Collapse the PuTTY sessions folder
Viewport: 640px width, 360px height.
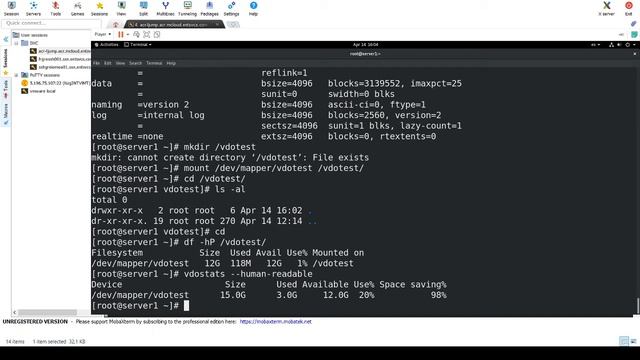[16, 75]
